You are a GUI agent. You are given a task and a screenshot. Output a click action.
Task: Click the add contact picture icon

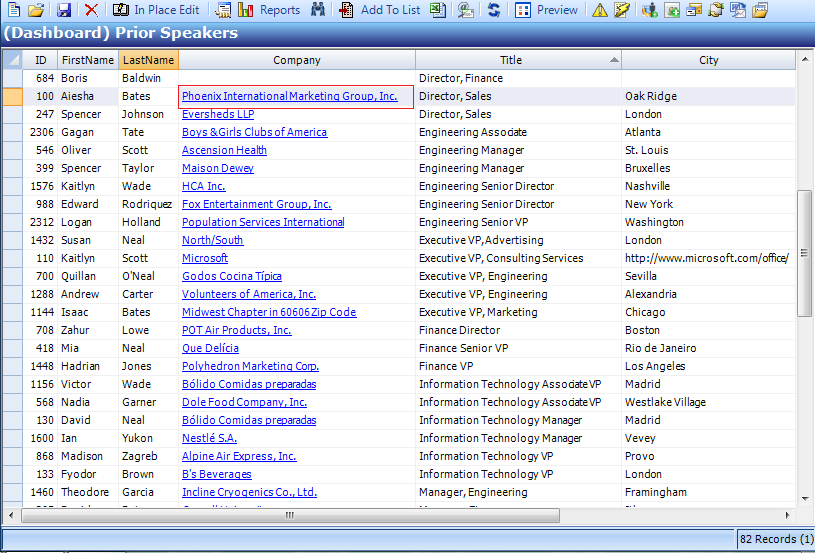click(x=672, y=9)
